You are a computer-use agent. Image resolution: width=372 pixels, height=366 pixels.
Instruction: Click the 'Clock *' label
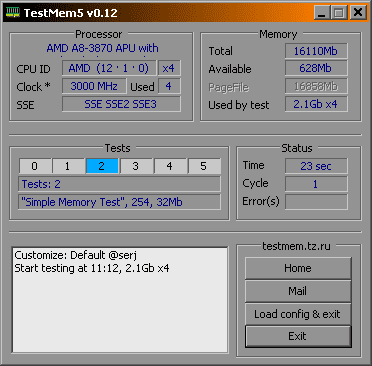(x=33, y=87)
